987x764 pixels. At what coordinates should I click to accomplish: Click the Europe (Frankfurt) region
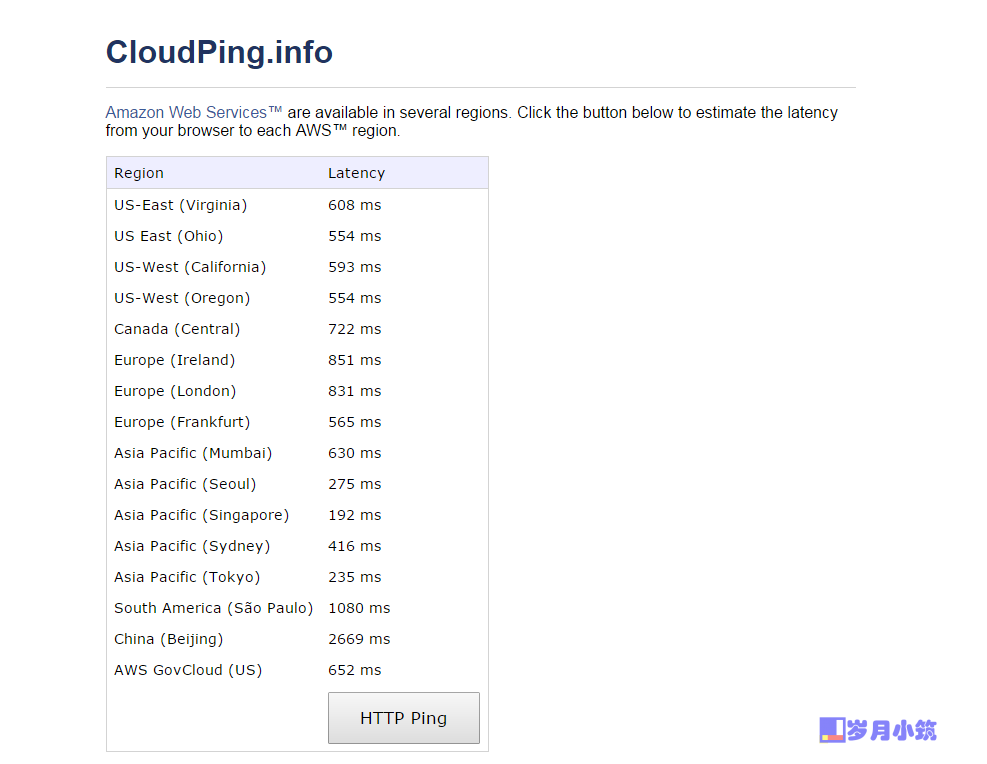pyautogui.click(x=182, y=422)
